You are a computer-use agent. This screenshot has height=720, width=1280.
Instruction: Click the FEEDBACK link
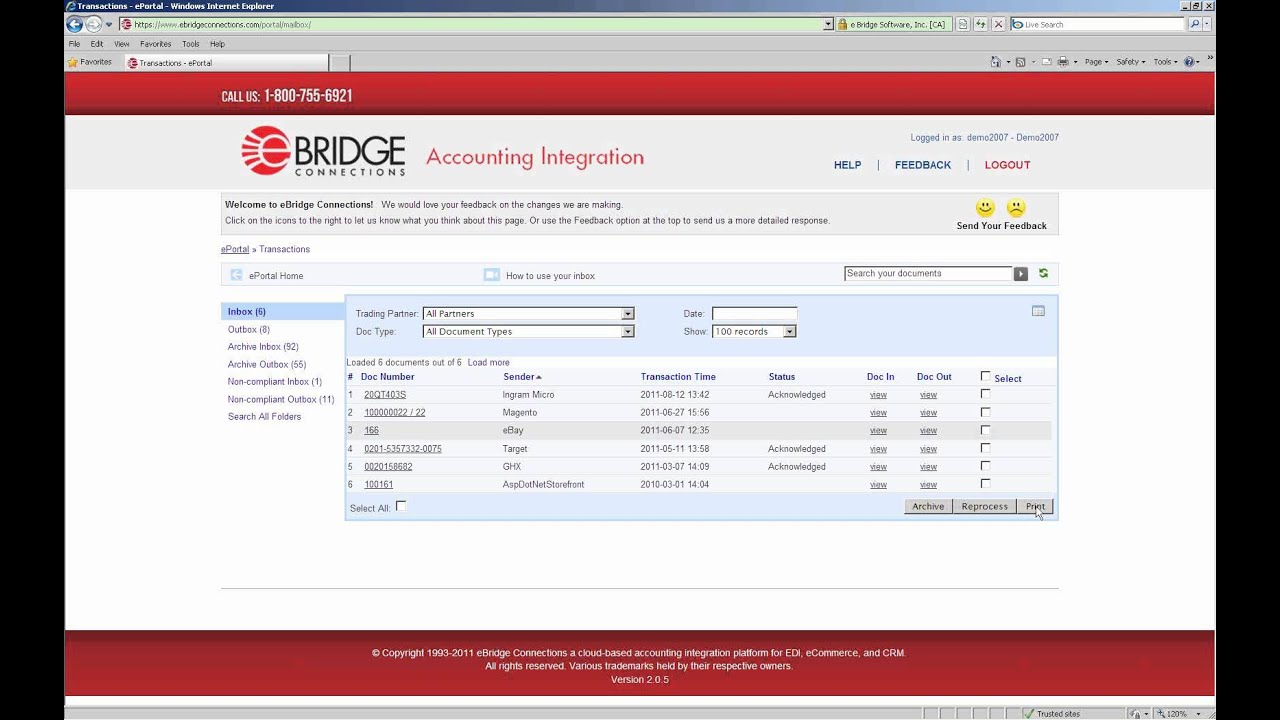(923, 165)
